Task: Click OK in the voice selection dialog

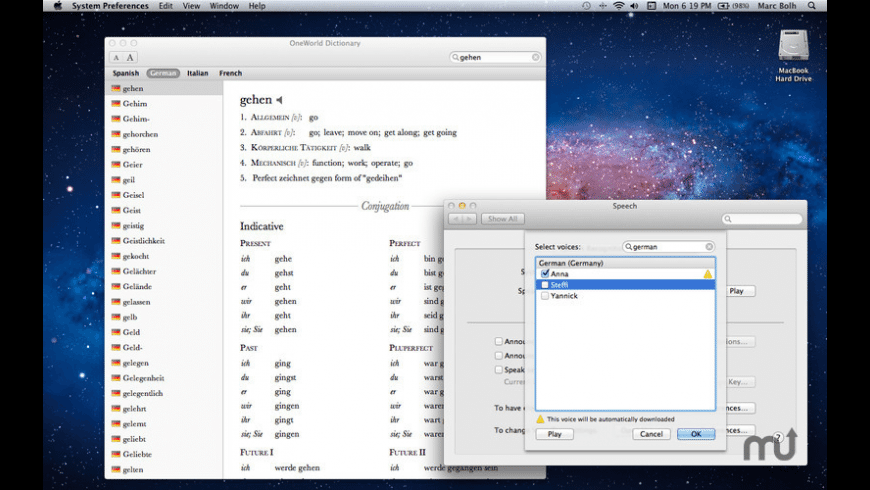Action: (696, 434)
